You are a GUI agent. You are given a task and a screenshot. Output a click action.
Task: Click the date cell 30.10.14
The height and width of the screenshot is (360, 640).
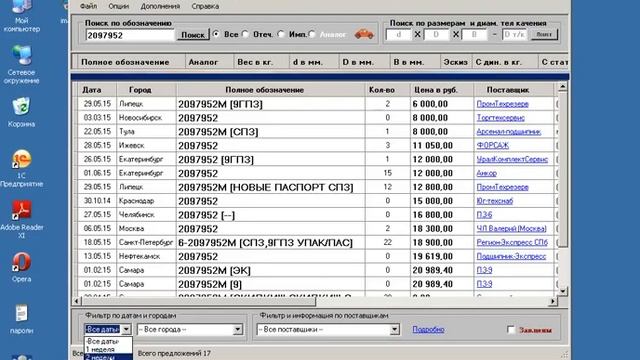pyautogui.click(x=97, y=201)
